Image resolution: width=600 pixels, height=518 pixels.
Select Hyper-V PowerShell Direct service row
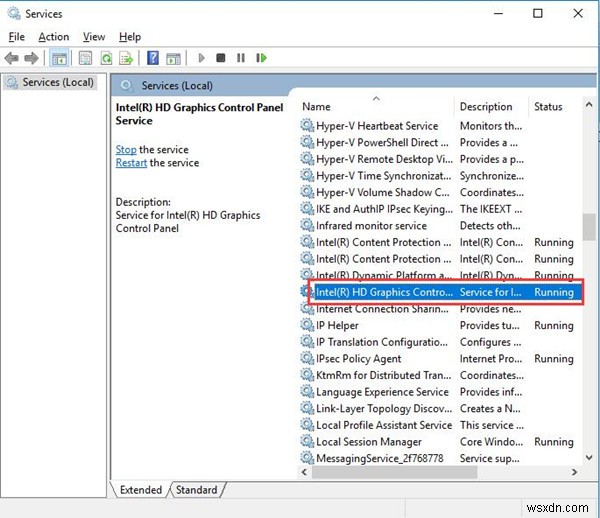pos(440,142)
